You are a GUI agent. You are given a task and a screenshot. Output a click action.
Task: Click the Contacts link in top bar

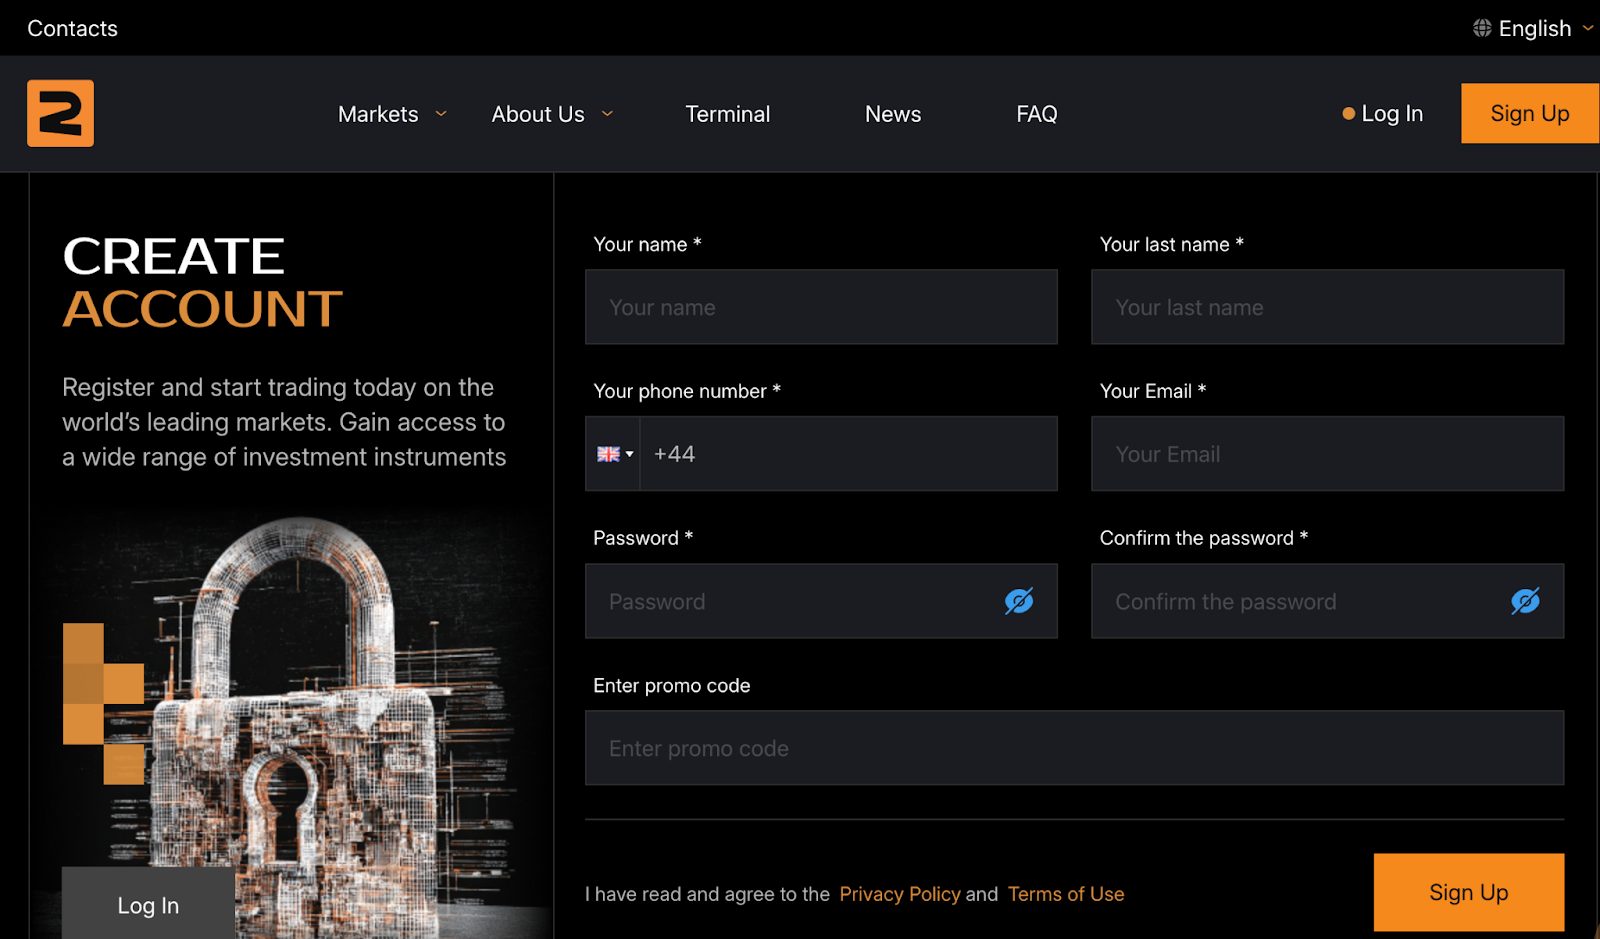pyautogui.click(x=72, y=28)
